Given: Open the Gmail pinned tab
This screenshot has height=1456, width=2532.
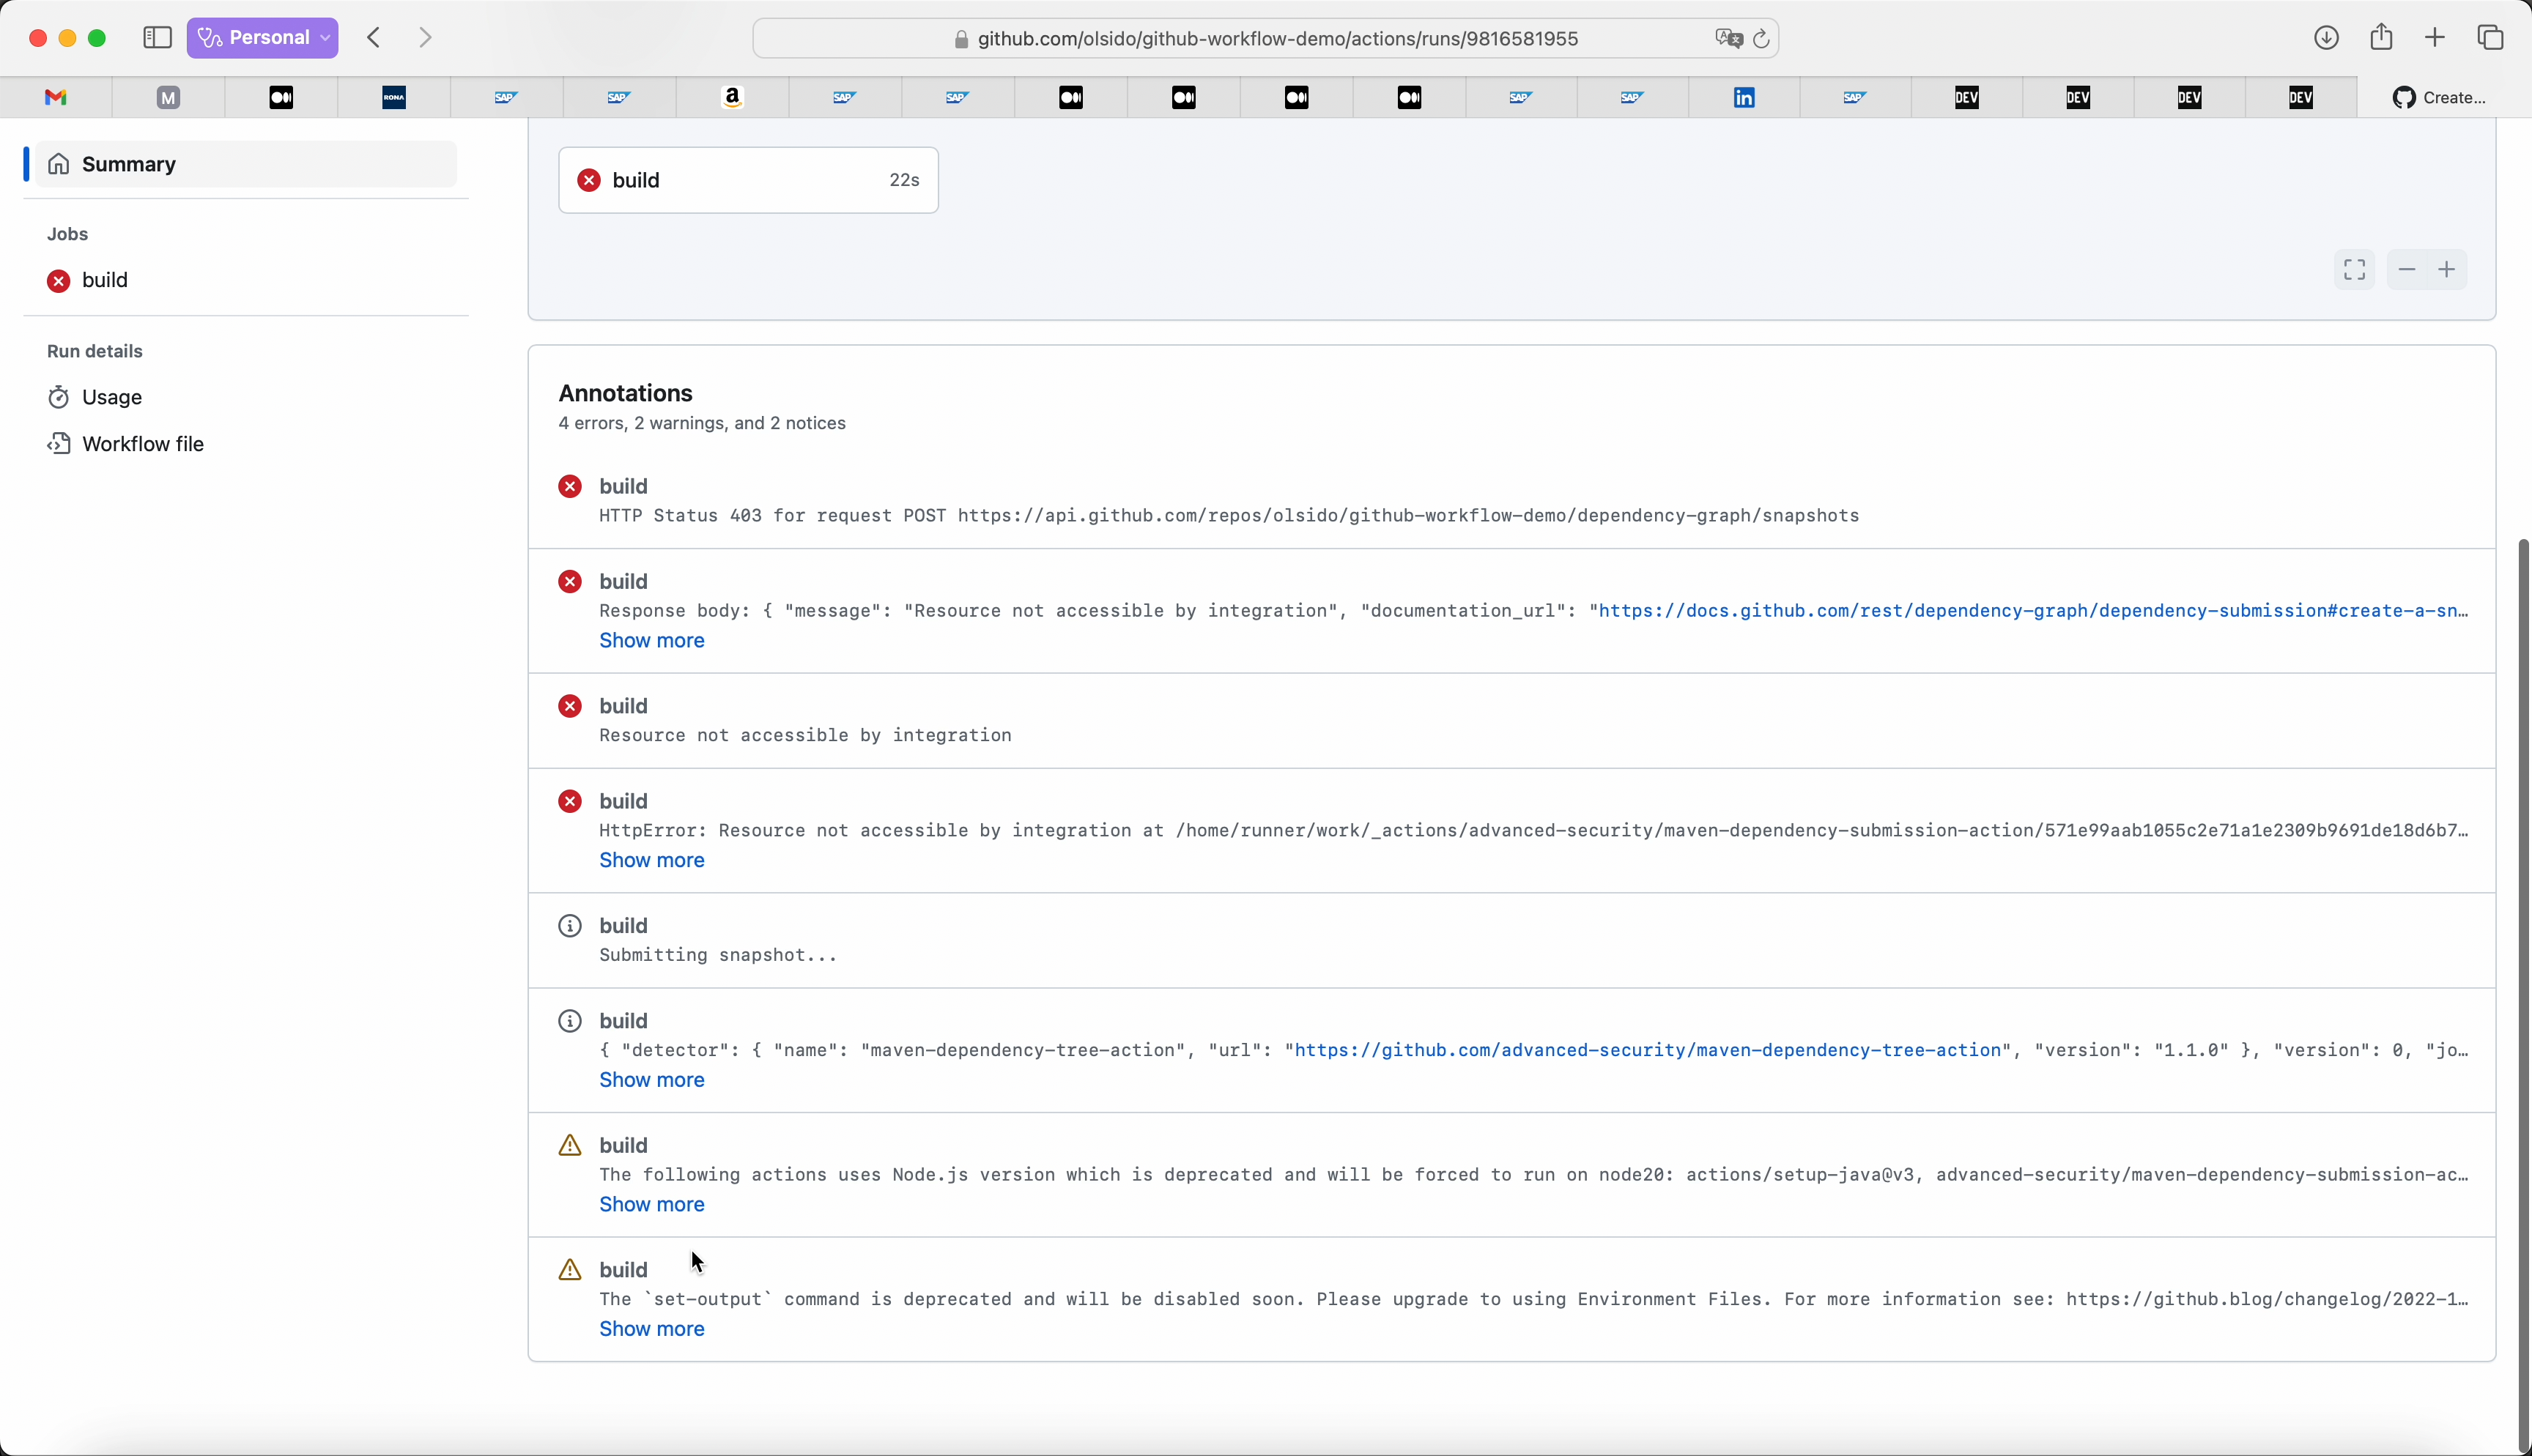Looking at the screenshot, I should coord(56,97).
